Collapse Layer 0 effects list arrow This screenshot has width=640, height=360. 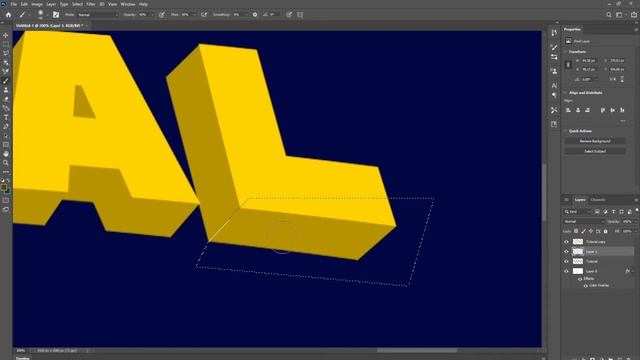(633, 271)
